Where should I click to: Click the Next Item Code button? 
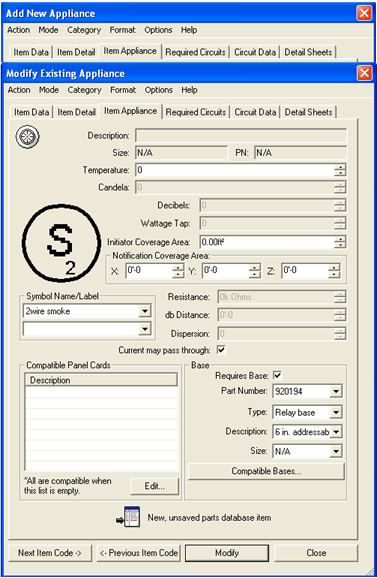click(x=50, y=553)
